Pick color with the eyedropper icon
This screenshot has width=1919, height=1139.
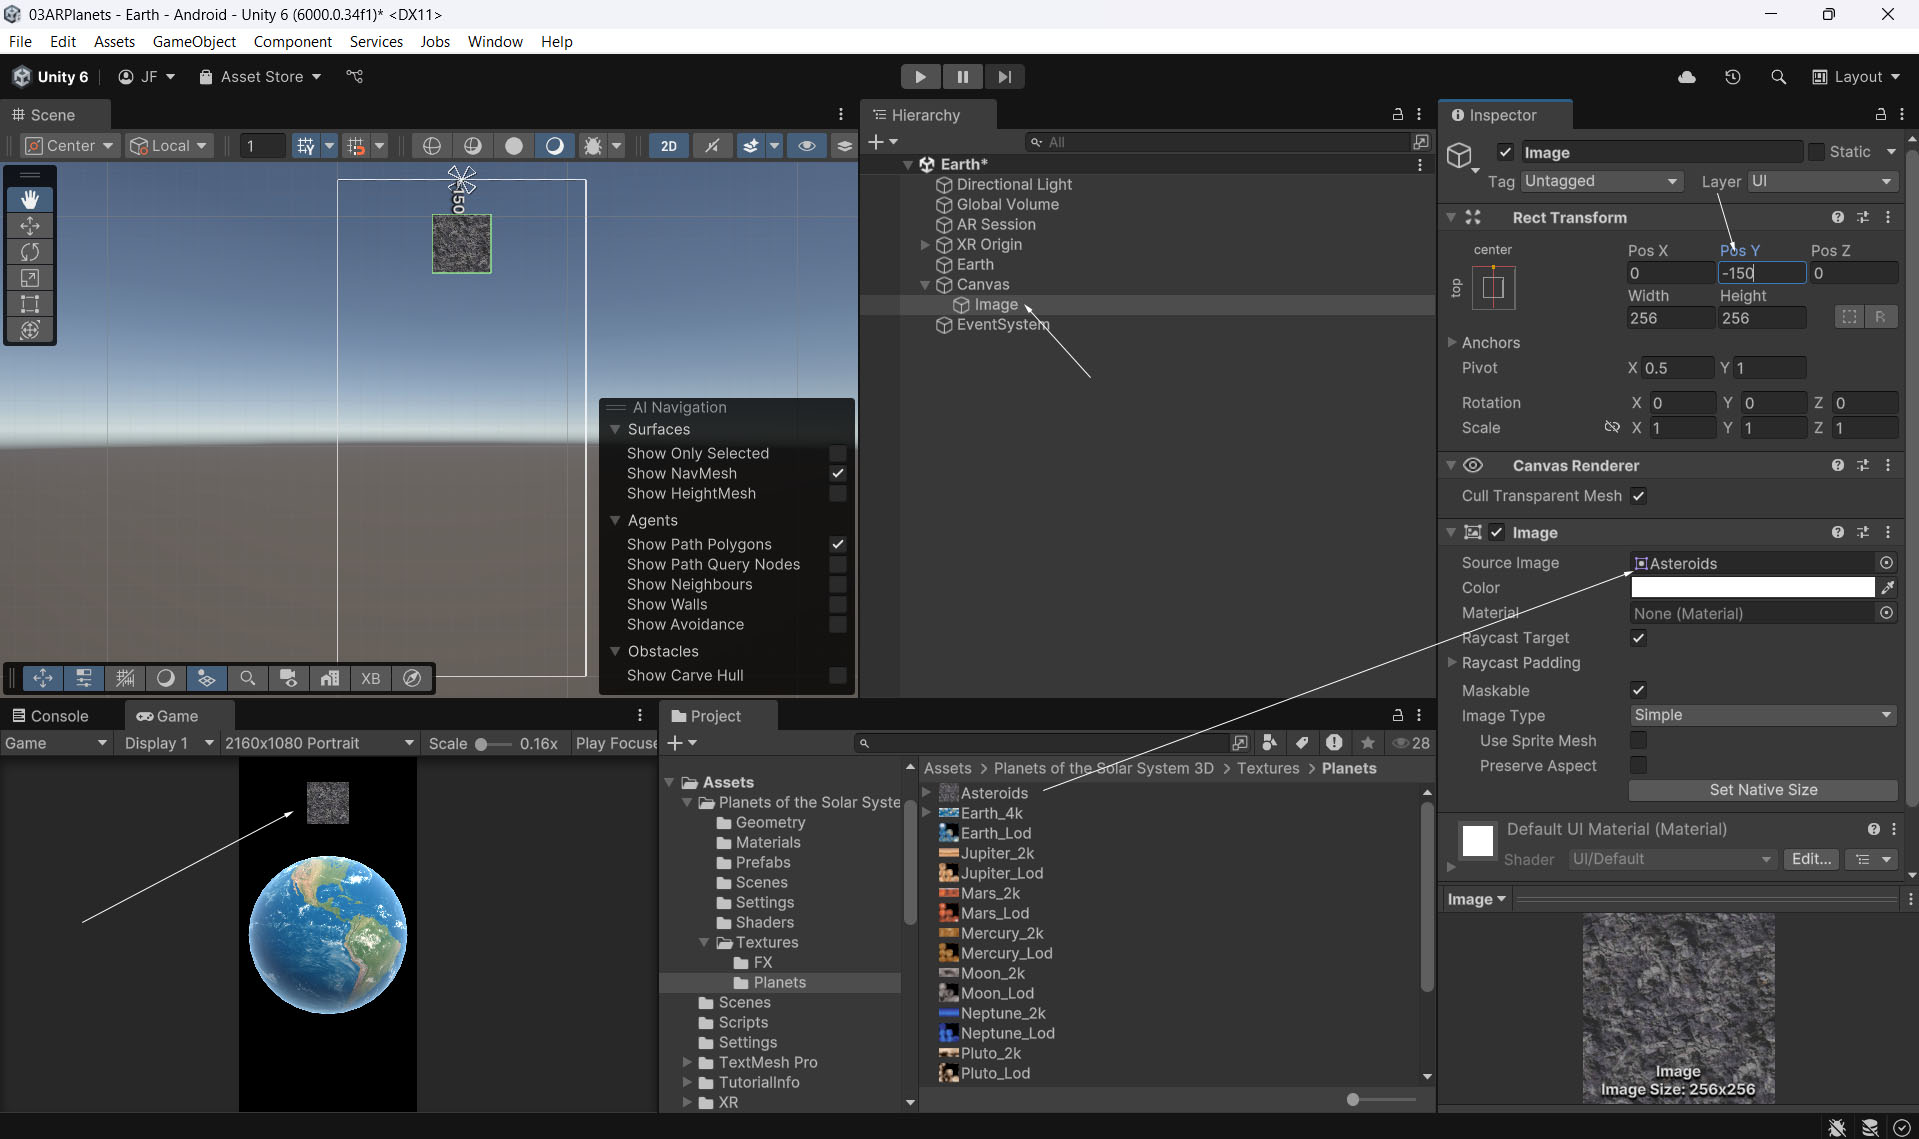(1887, 588)
